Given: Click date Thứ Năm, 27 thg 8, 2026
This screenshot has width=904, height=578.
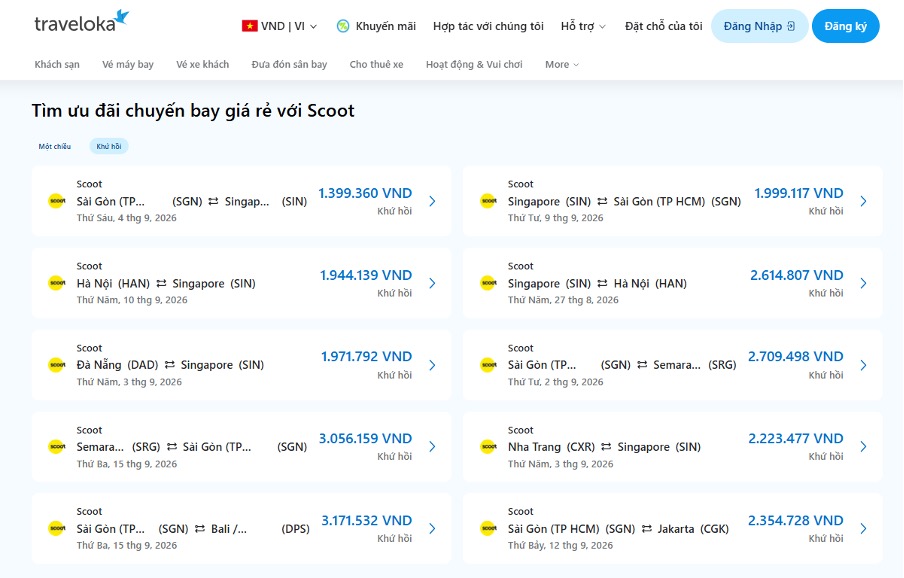Looking at the screenshot, I should pyautogui.click(x=563, y=300).
